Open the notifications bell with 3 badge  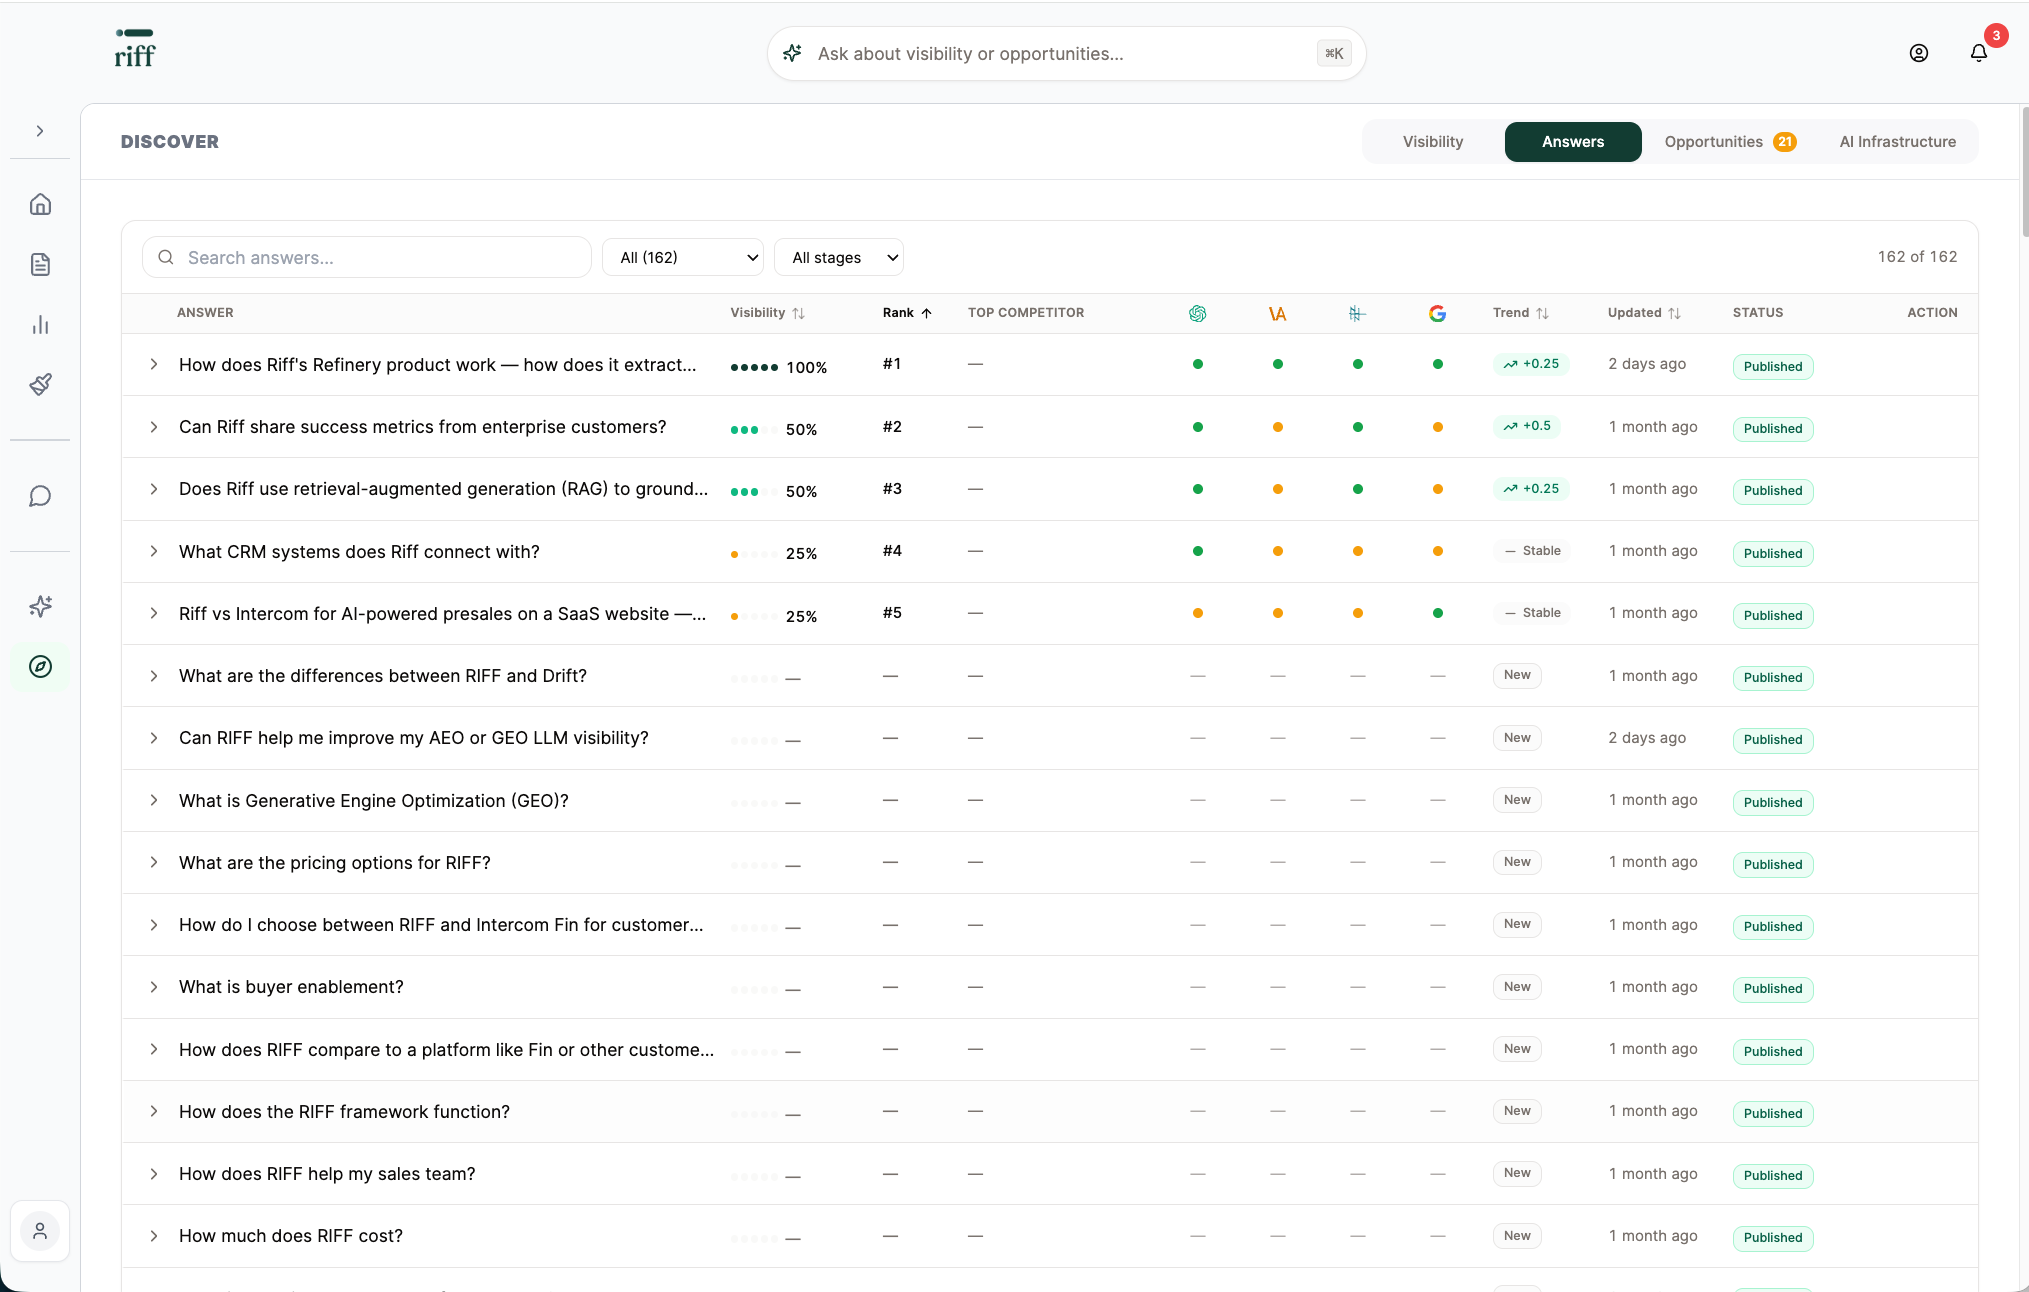(x=1979, y=53)
